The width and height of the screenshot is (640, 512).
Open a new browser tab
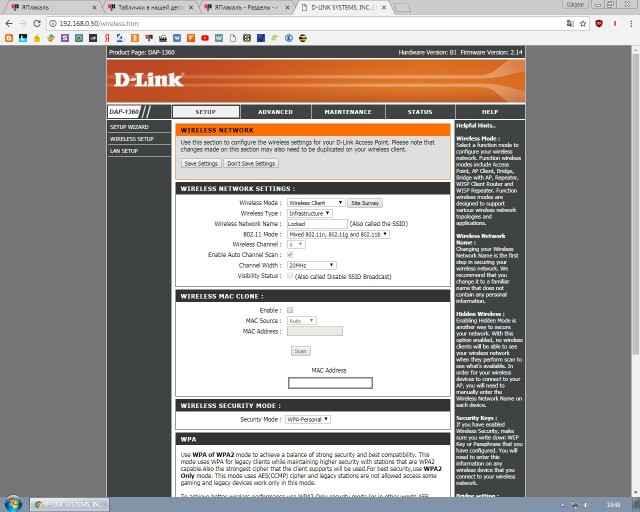click(x=402, y=8)
